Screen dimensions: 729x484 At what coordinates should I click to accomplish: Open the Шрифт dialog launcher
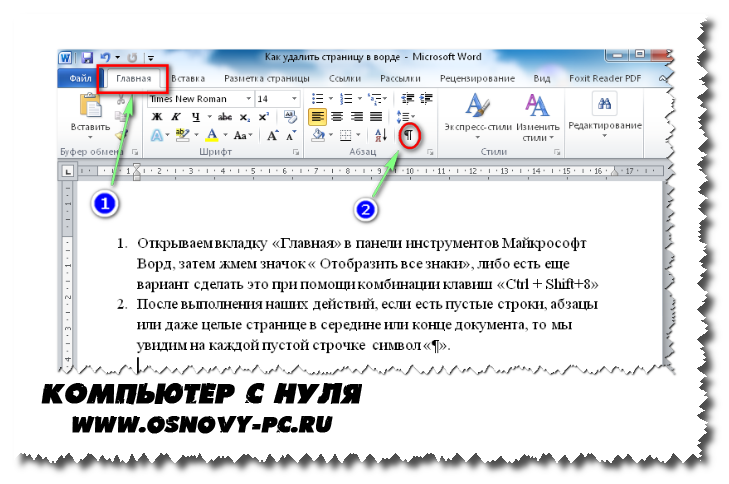pyautogui.click(x=295, y=152)
